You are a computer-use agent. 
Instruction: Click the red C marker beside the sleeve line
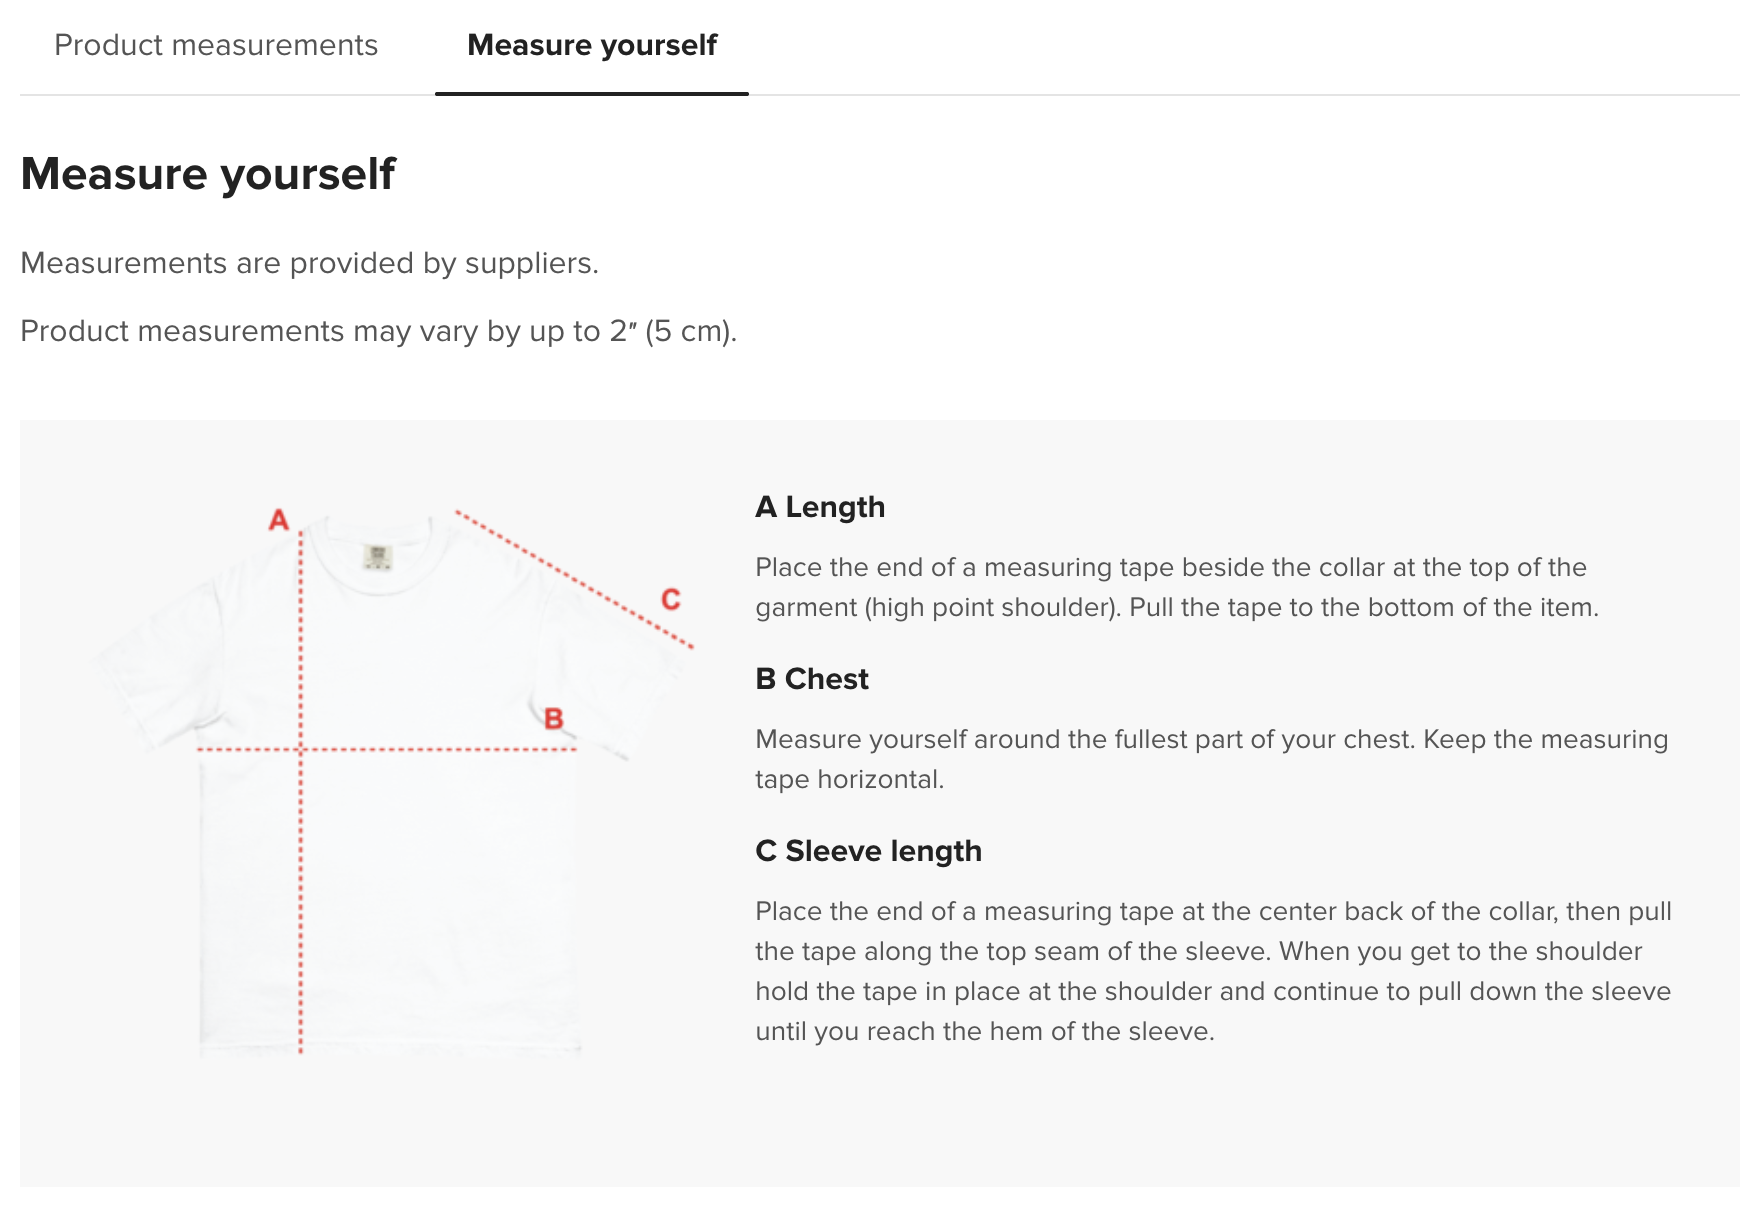pyautogui.click(x=671, y=599)
